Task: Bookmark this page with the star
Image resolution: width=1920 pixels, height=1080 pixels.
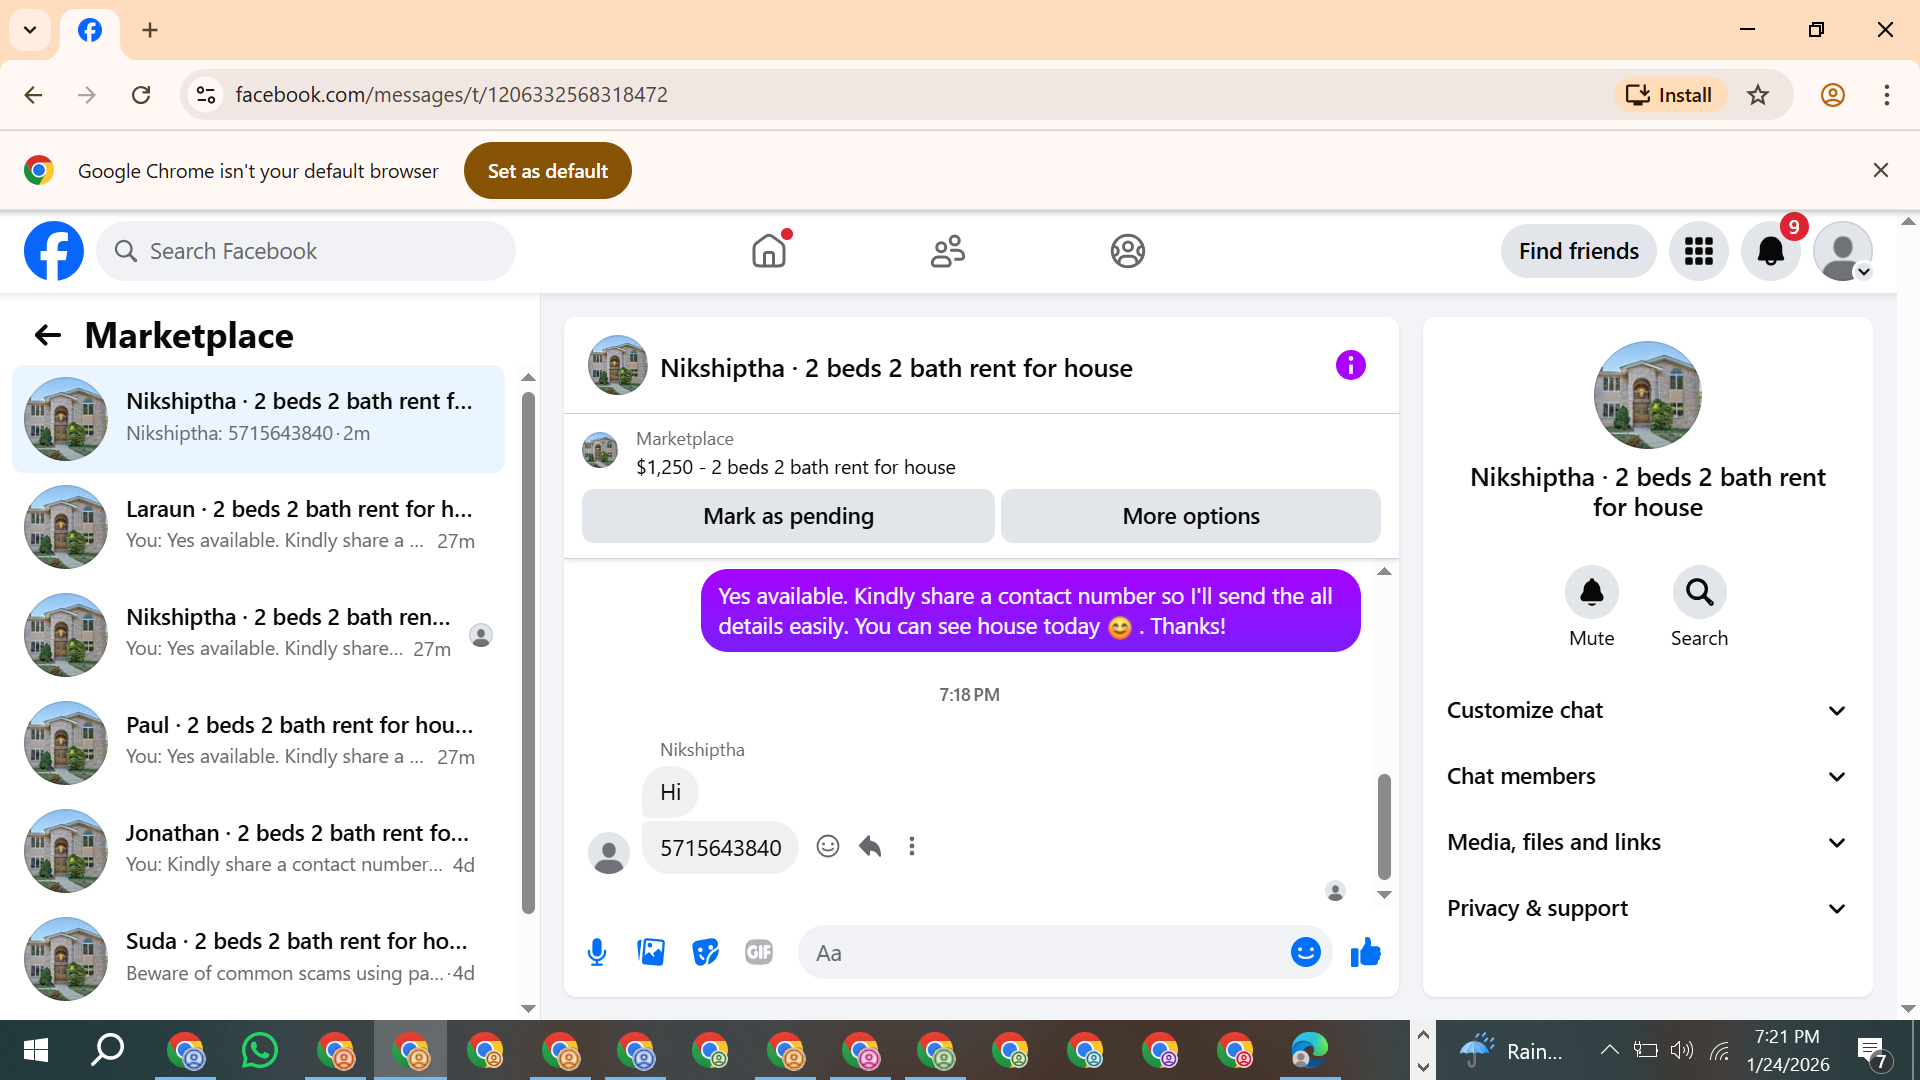Action: click(x=1758, y=95)
